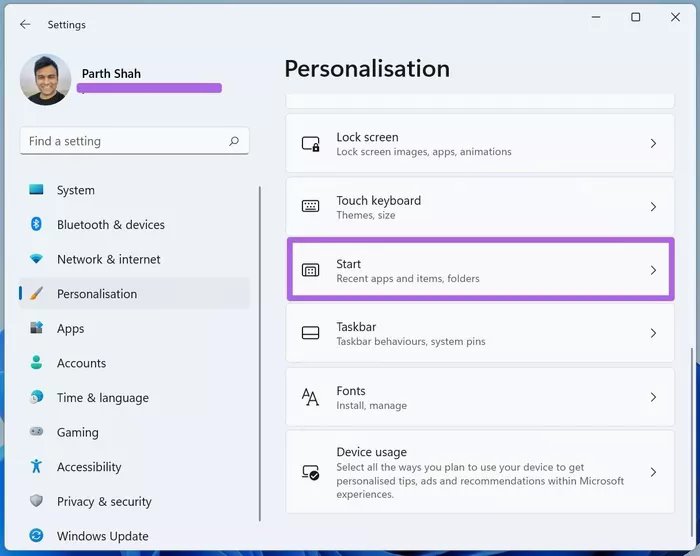This screenshot has width=700, height=556.
Task: Click the Start menu layout icon
Action: (x=311, y=270)
